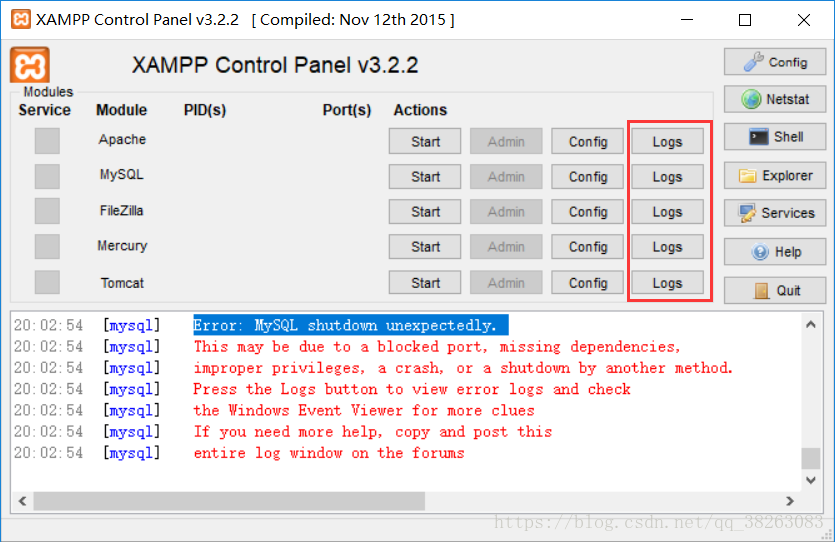Viewport: 835px width, 542px height.
Task: Click log line "the Windows Event Viewer"
Action: coord(364,410)
